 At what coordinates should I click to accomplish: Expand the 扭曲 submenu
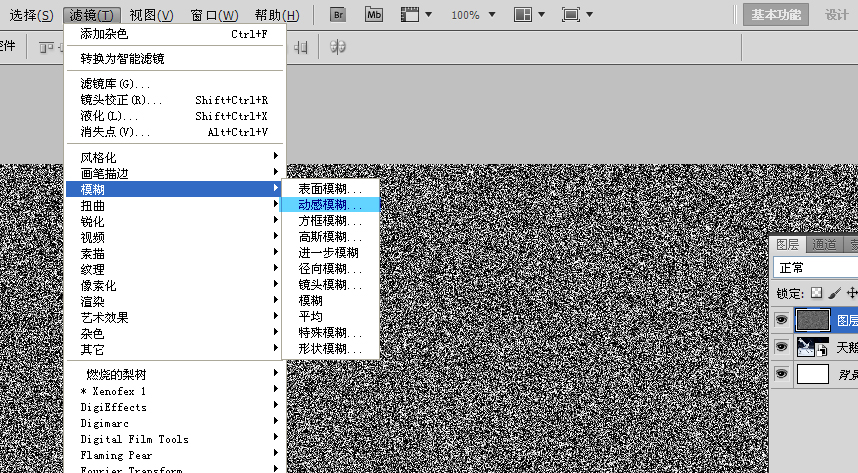175,205
